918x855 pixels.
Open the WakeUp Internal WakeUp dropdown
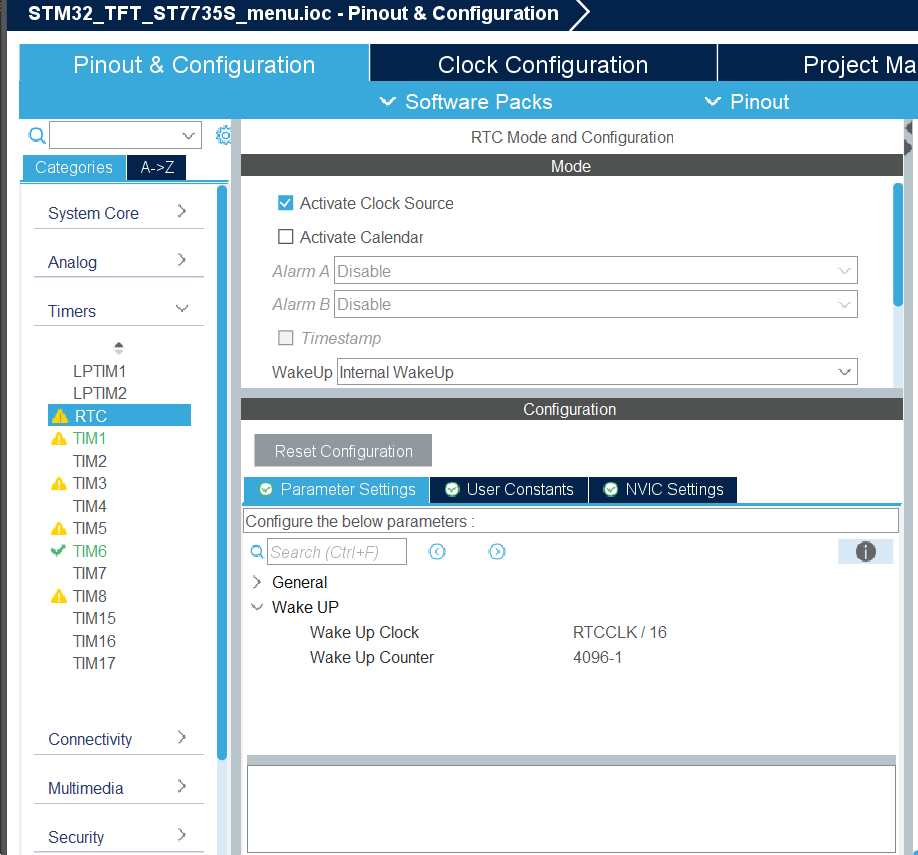(x=597, y=372)
